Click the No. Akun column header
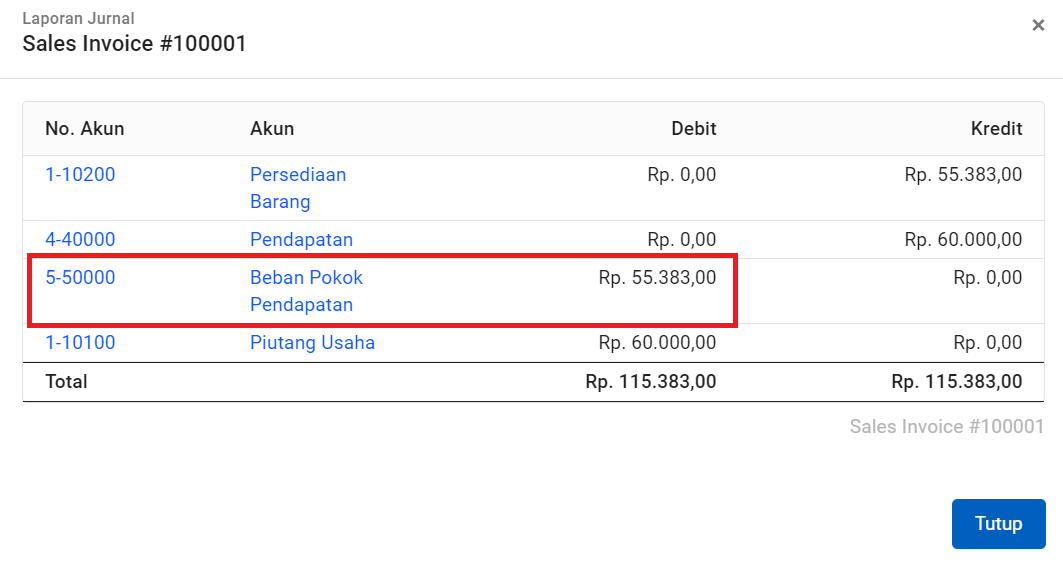The image size is (1063, 566). (85, 129)
